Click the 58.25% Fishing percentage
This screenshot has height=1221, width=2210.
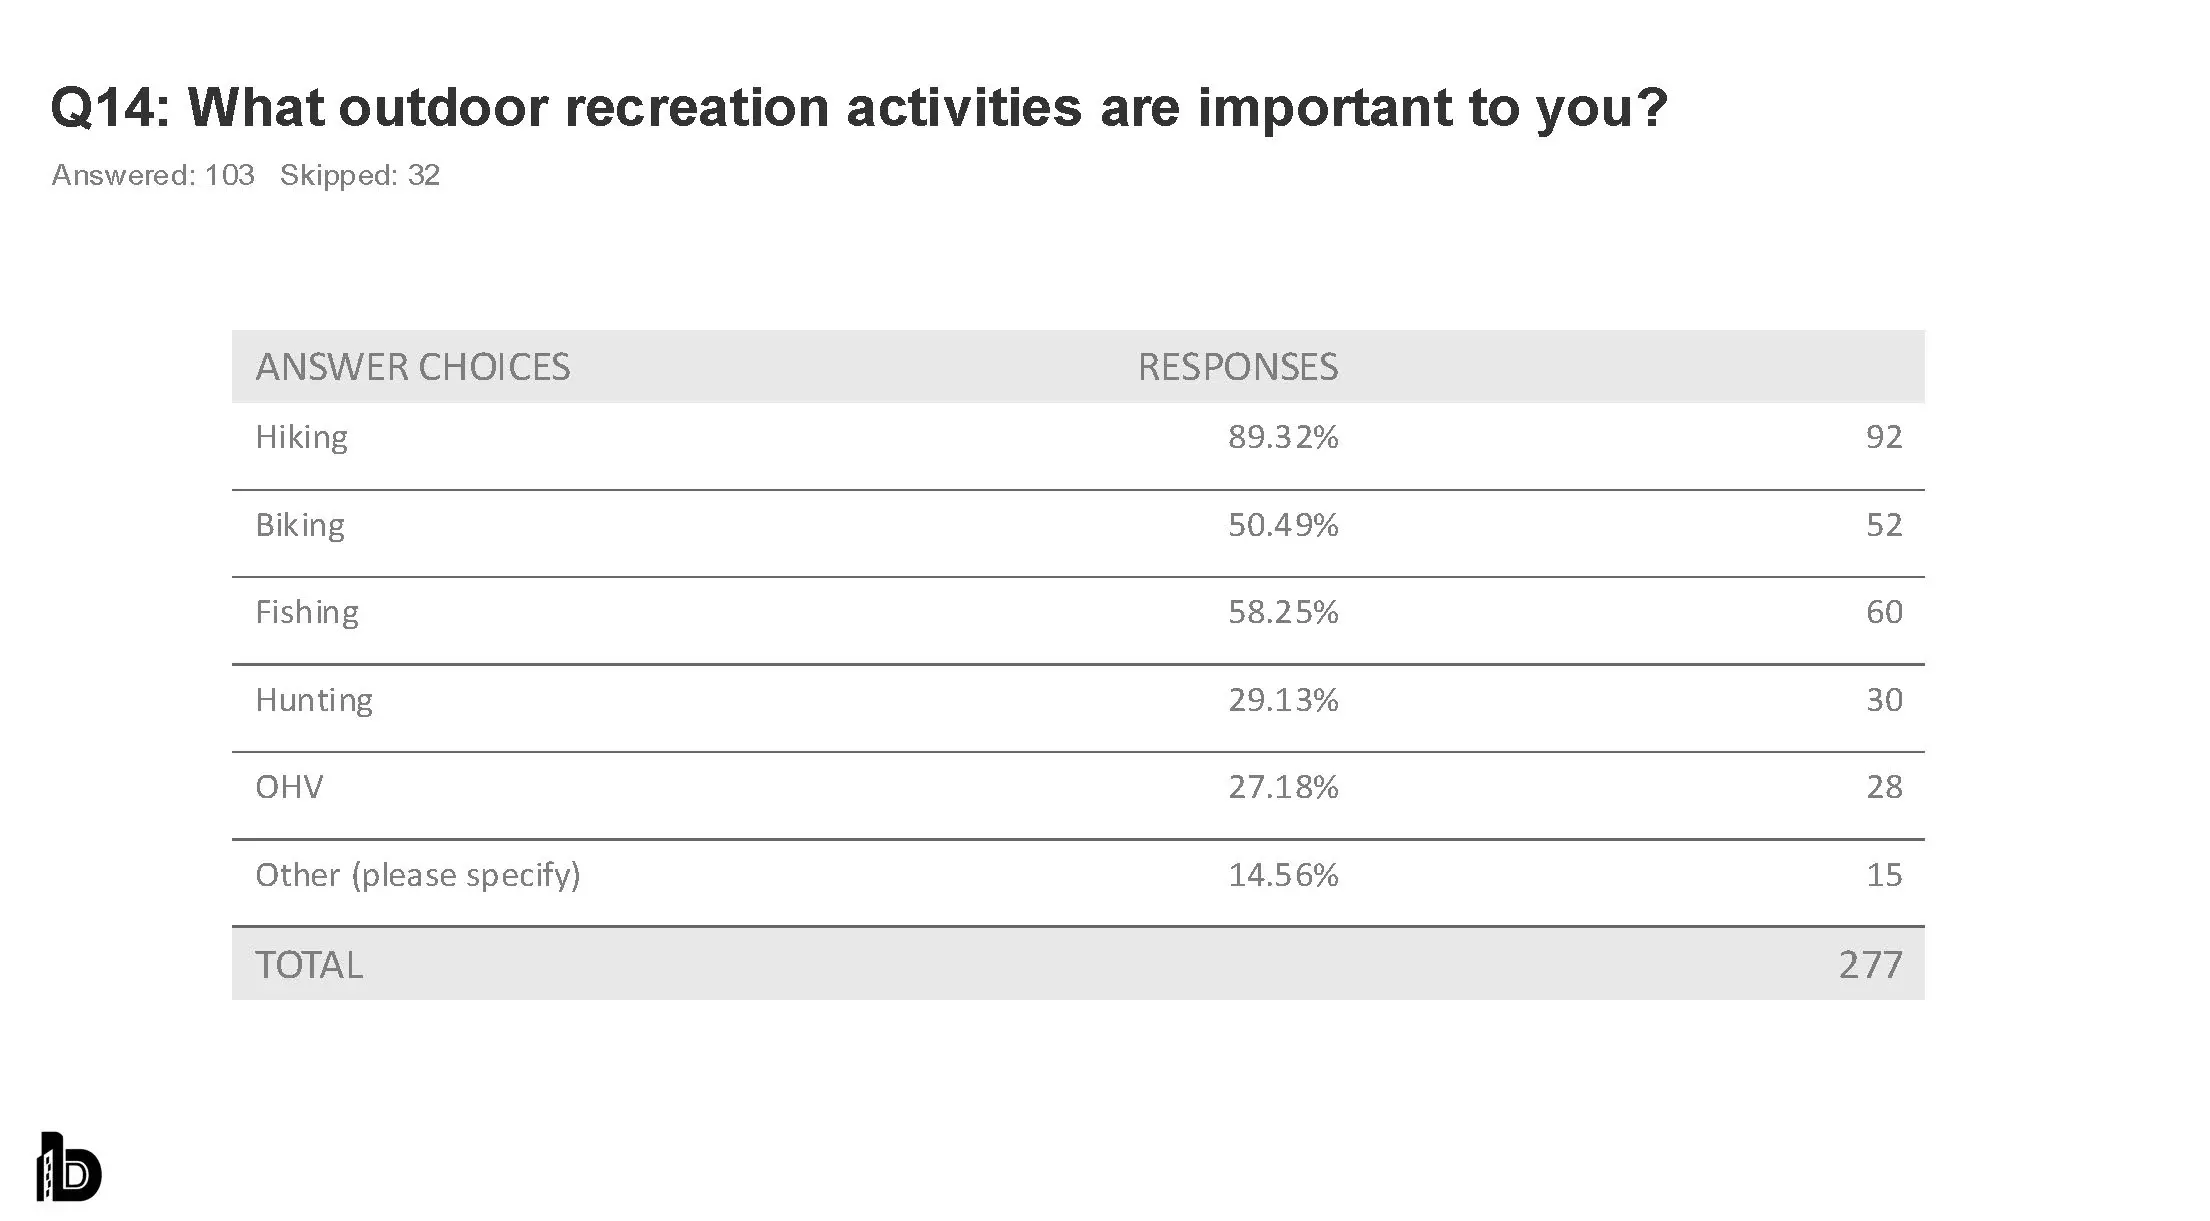coord(1283,612)
